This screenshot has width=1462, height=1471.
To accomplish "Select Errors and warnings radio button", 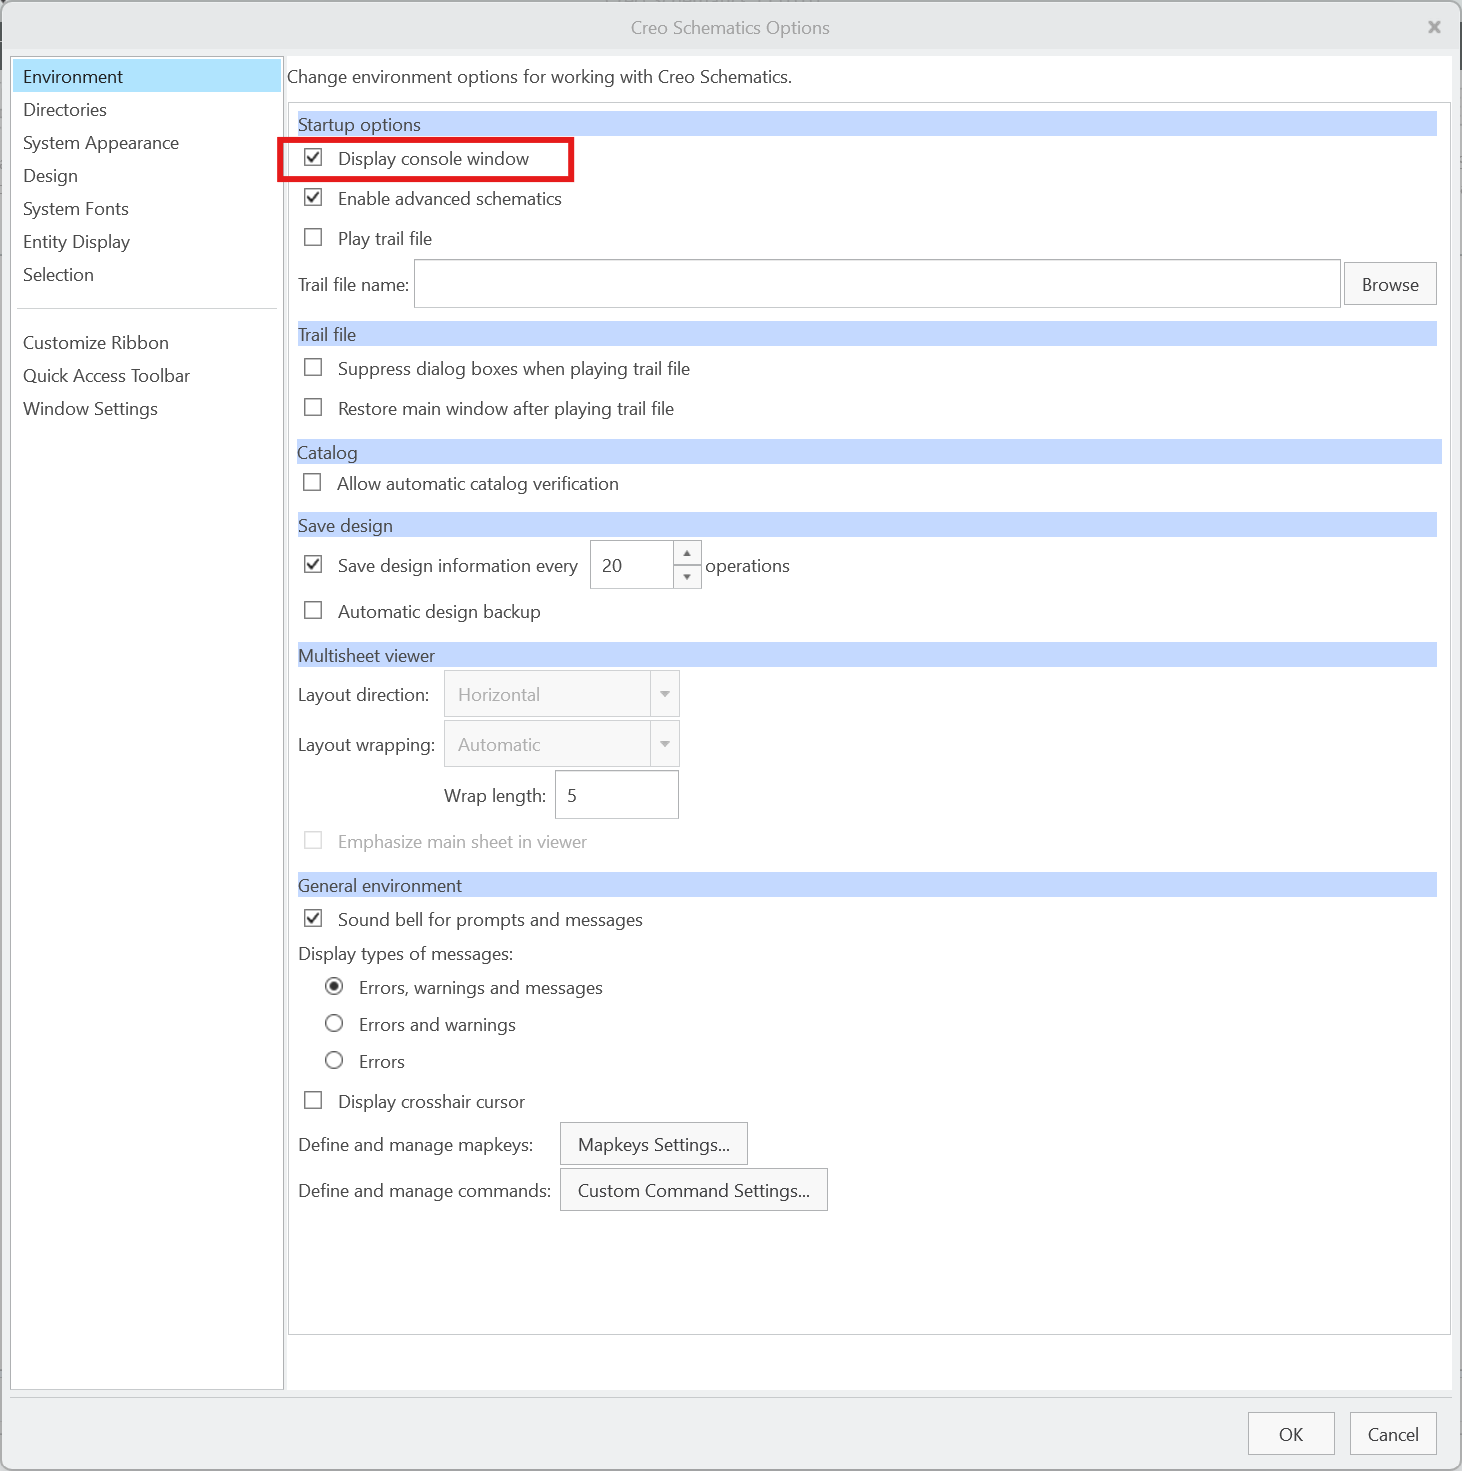I will coord(334,1024).
